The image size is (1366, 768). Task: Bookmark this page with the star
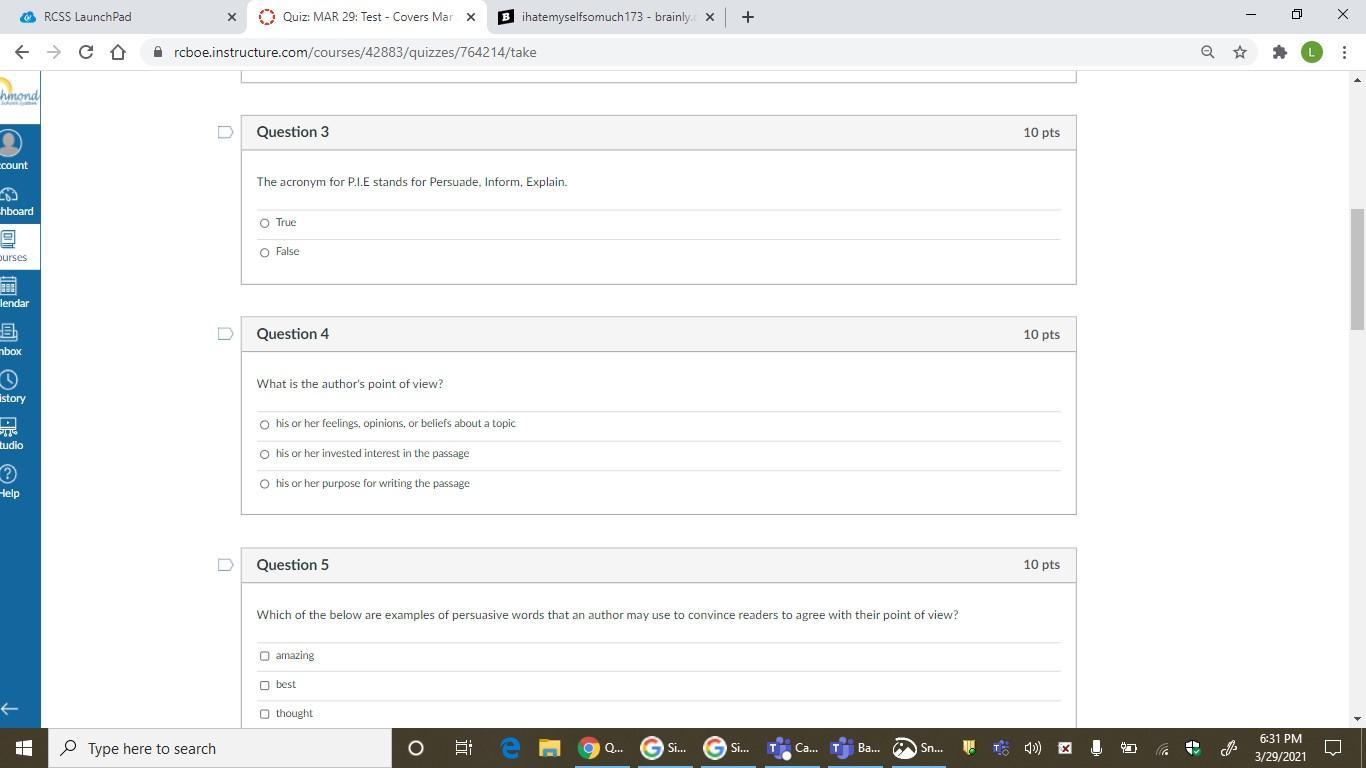1240,52
